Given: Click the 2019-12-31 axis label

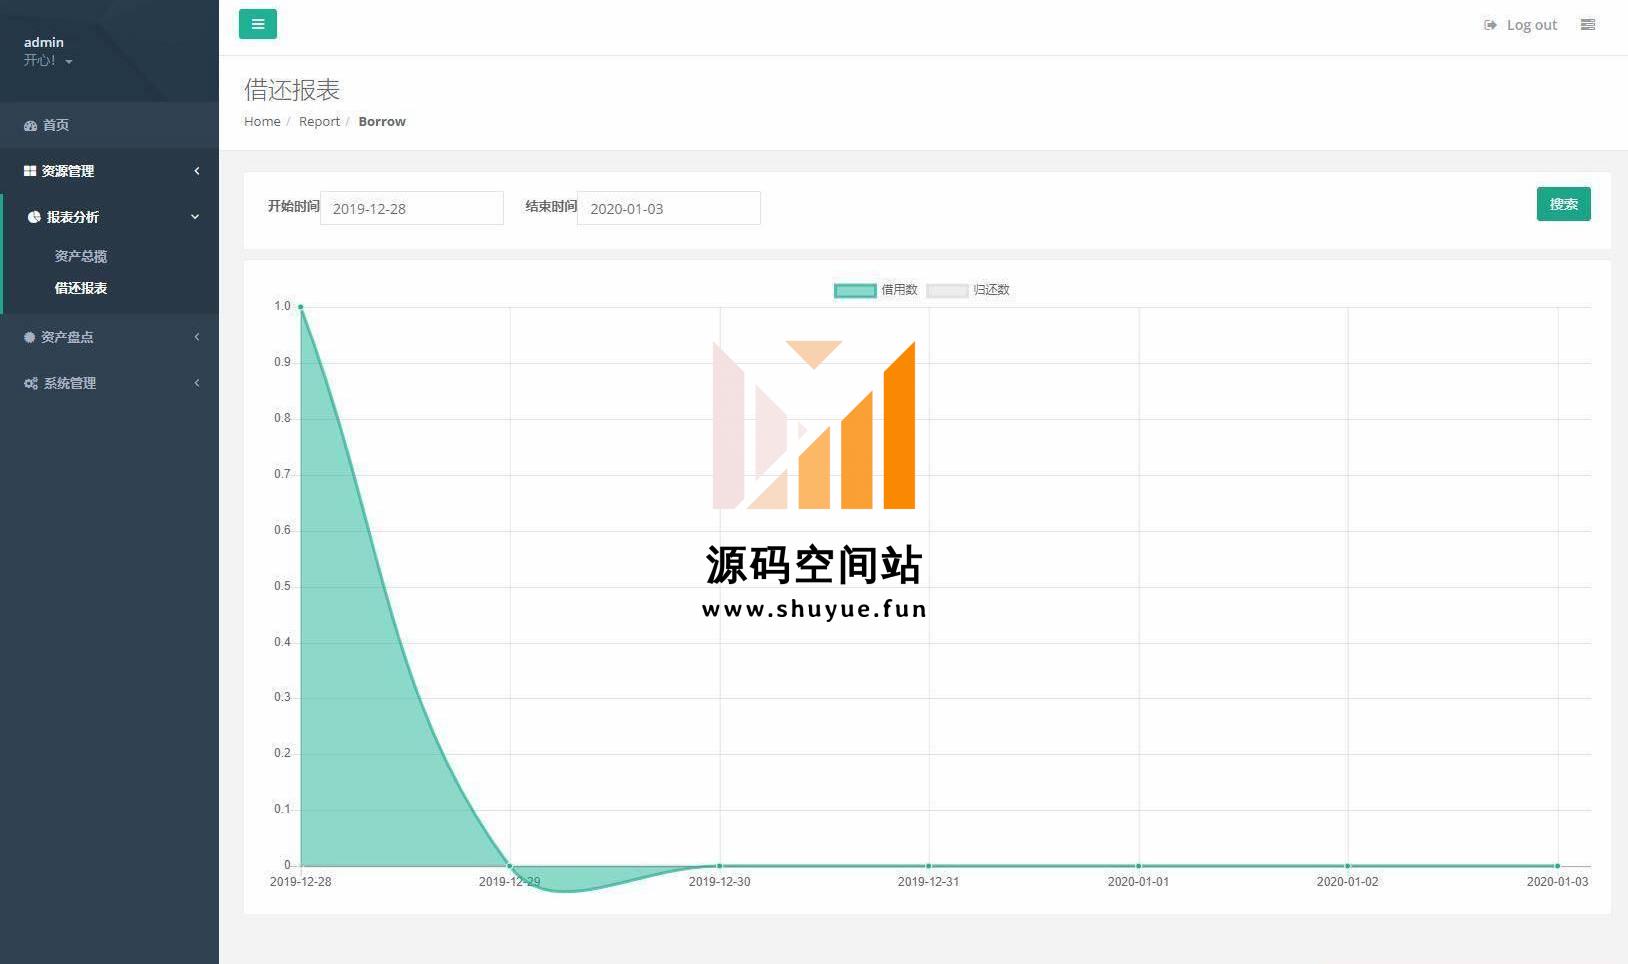Looking at the screenshot, I should point(928,882).
